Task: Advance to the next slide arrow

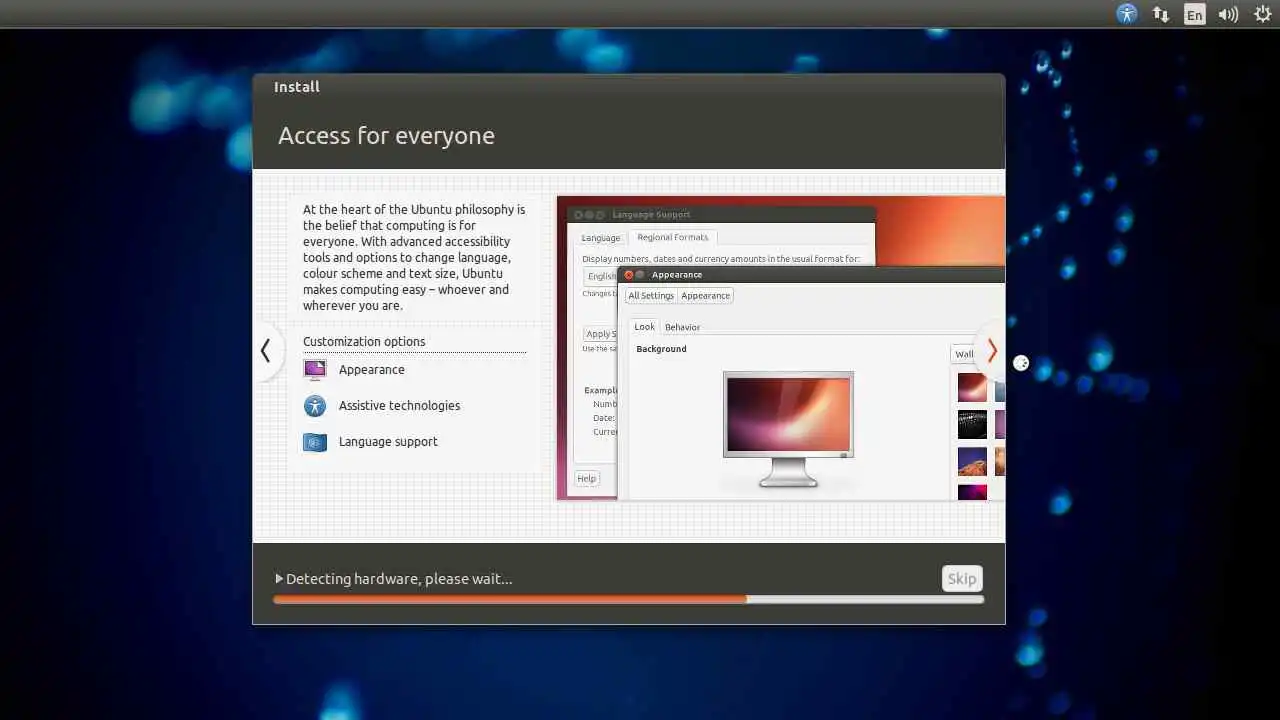Action: click(x=991, y=351)
